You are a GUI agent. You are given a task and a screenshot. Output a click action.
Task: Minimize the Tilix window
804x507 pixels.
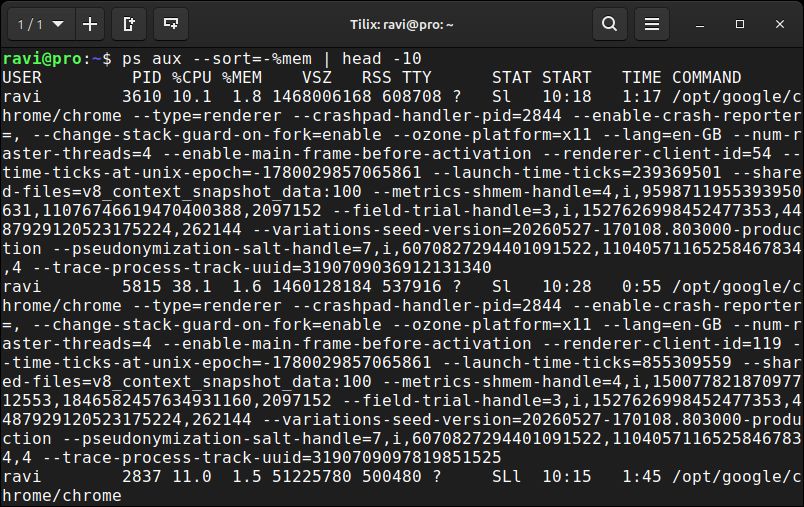699,24
